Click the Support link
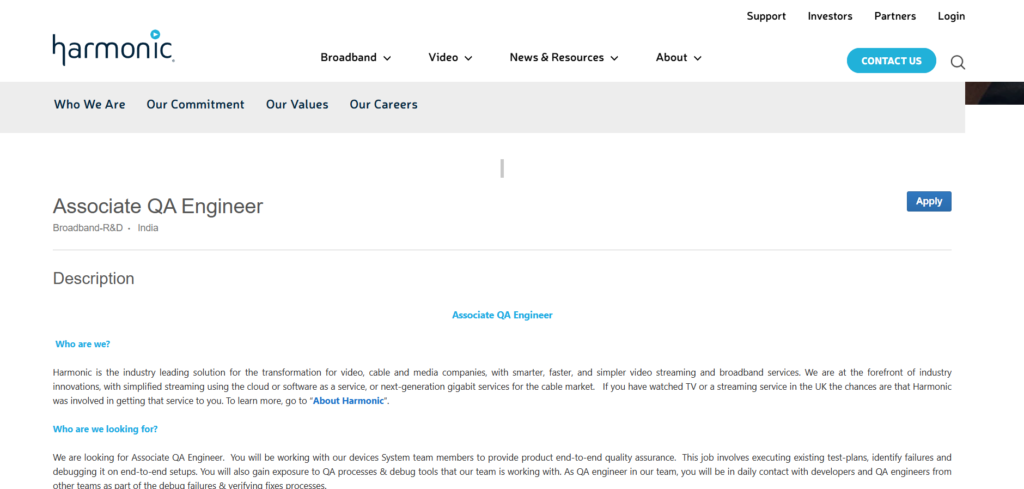This screenshot has width=1024, height=489. pos(766,16)
